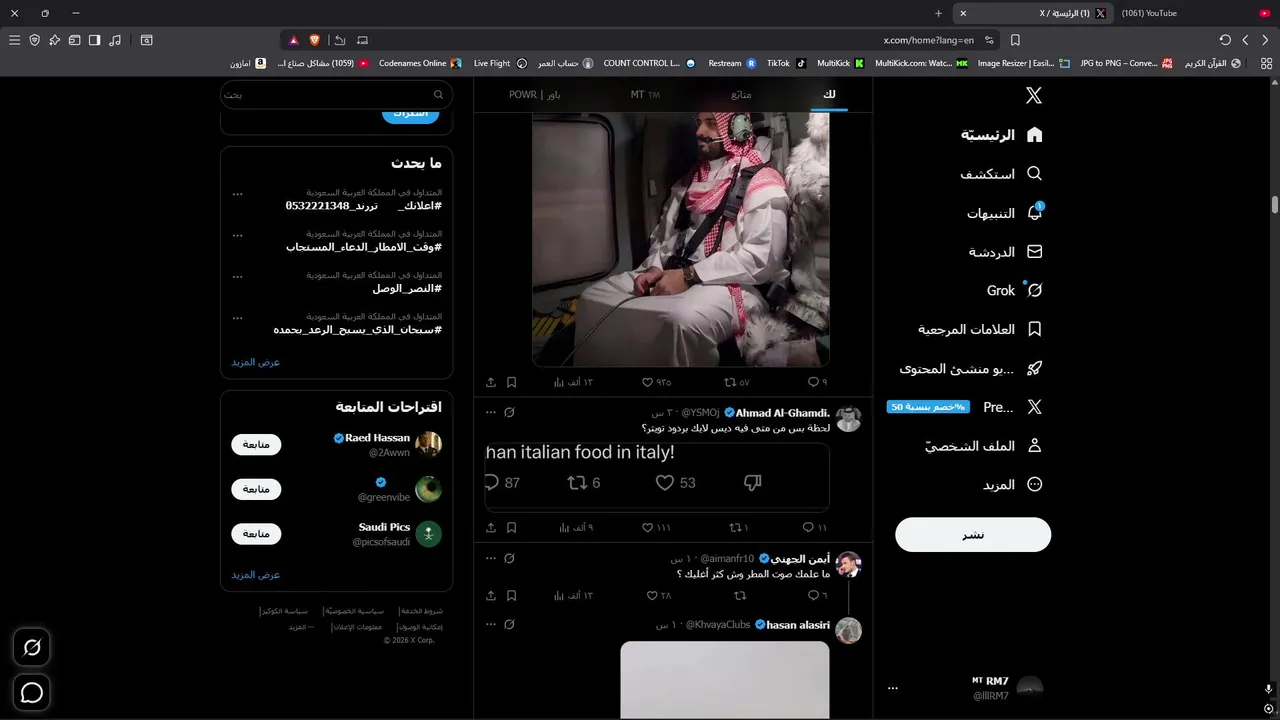Viewport: 1280px width, 720px height.
Task: Show more trends (عرض المزيد) under ما يحدث
Action: [256, 362]
